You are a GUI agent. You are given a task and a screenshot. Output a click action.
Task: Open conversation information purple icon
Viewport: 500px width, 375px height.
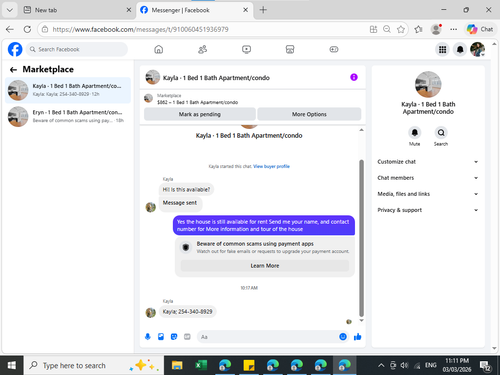tap(354, 77)
